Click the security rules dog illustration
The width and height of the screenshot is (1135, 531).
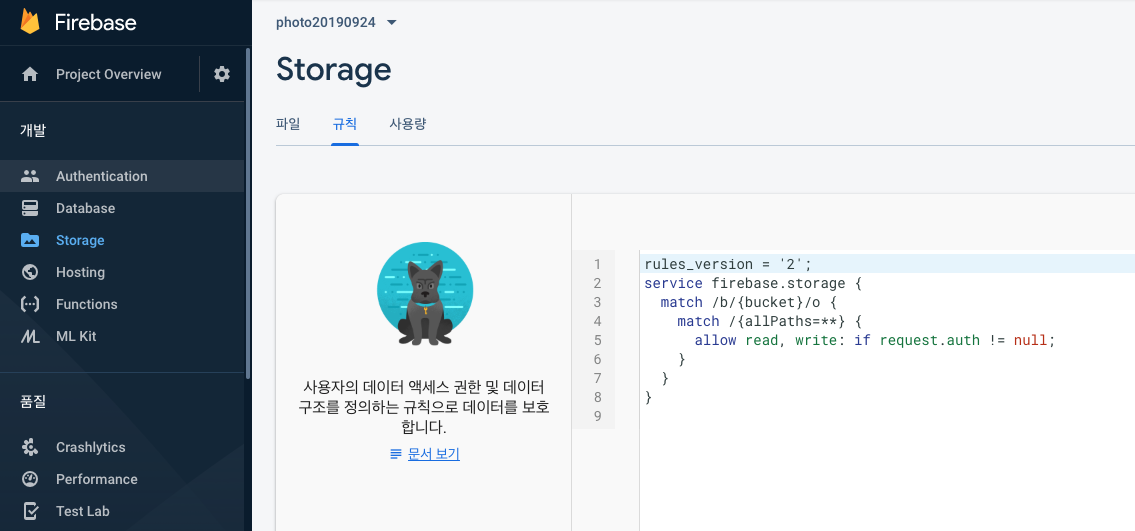425,293
